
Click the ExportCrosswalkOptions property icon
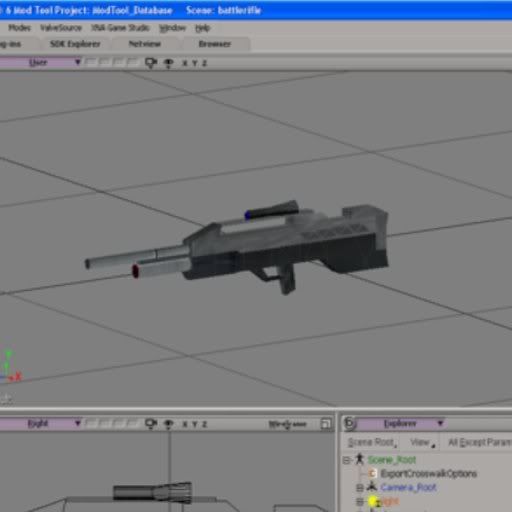pyautogui.click(x=372, y=473)
